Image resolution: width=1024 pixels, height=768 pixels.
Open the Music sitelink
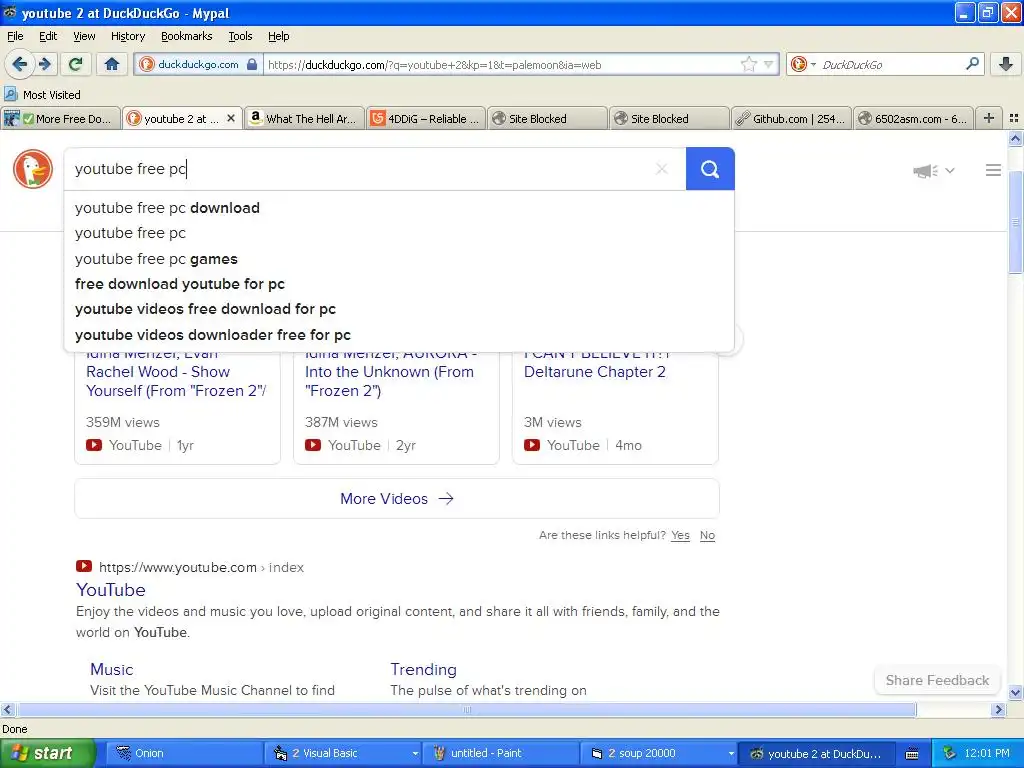click(112, 669)
